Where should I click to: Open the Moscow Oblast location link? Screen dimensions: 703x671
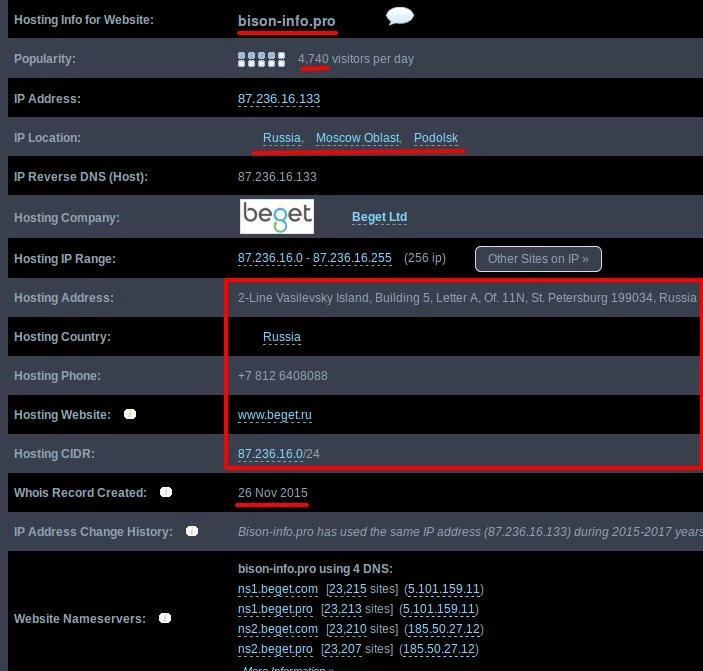[357, 138]
